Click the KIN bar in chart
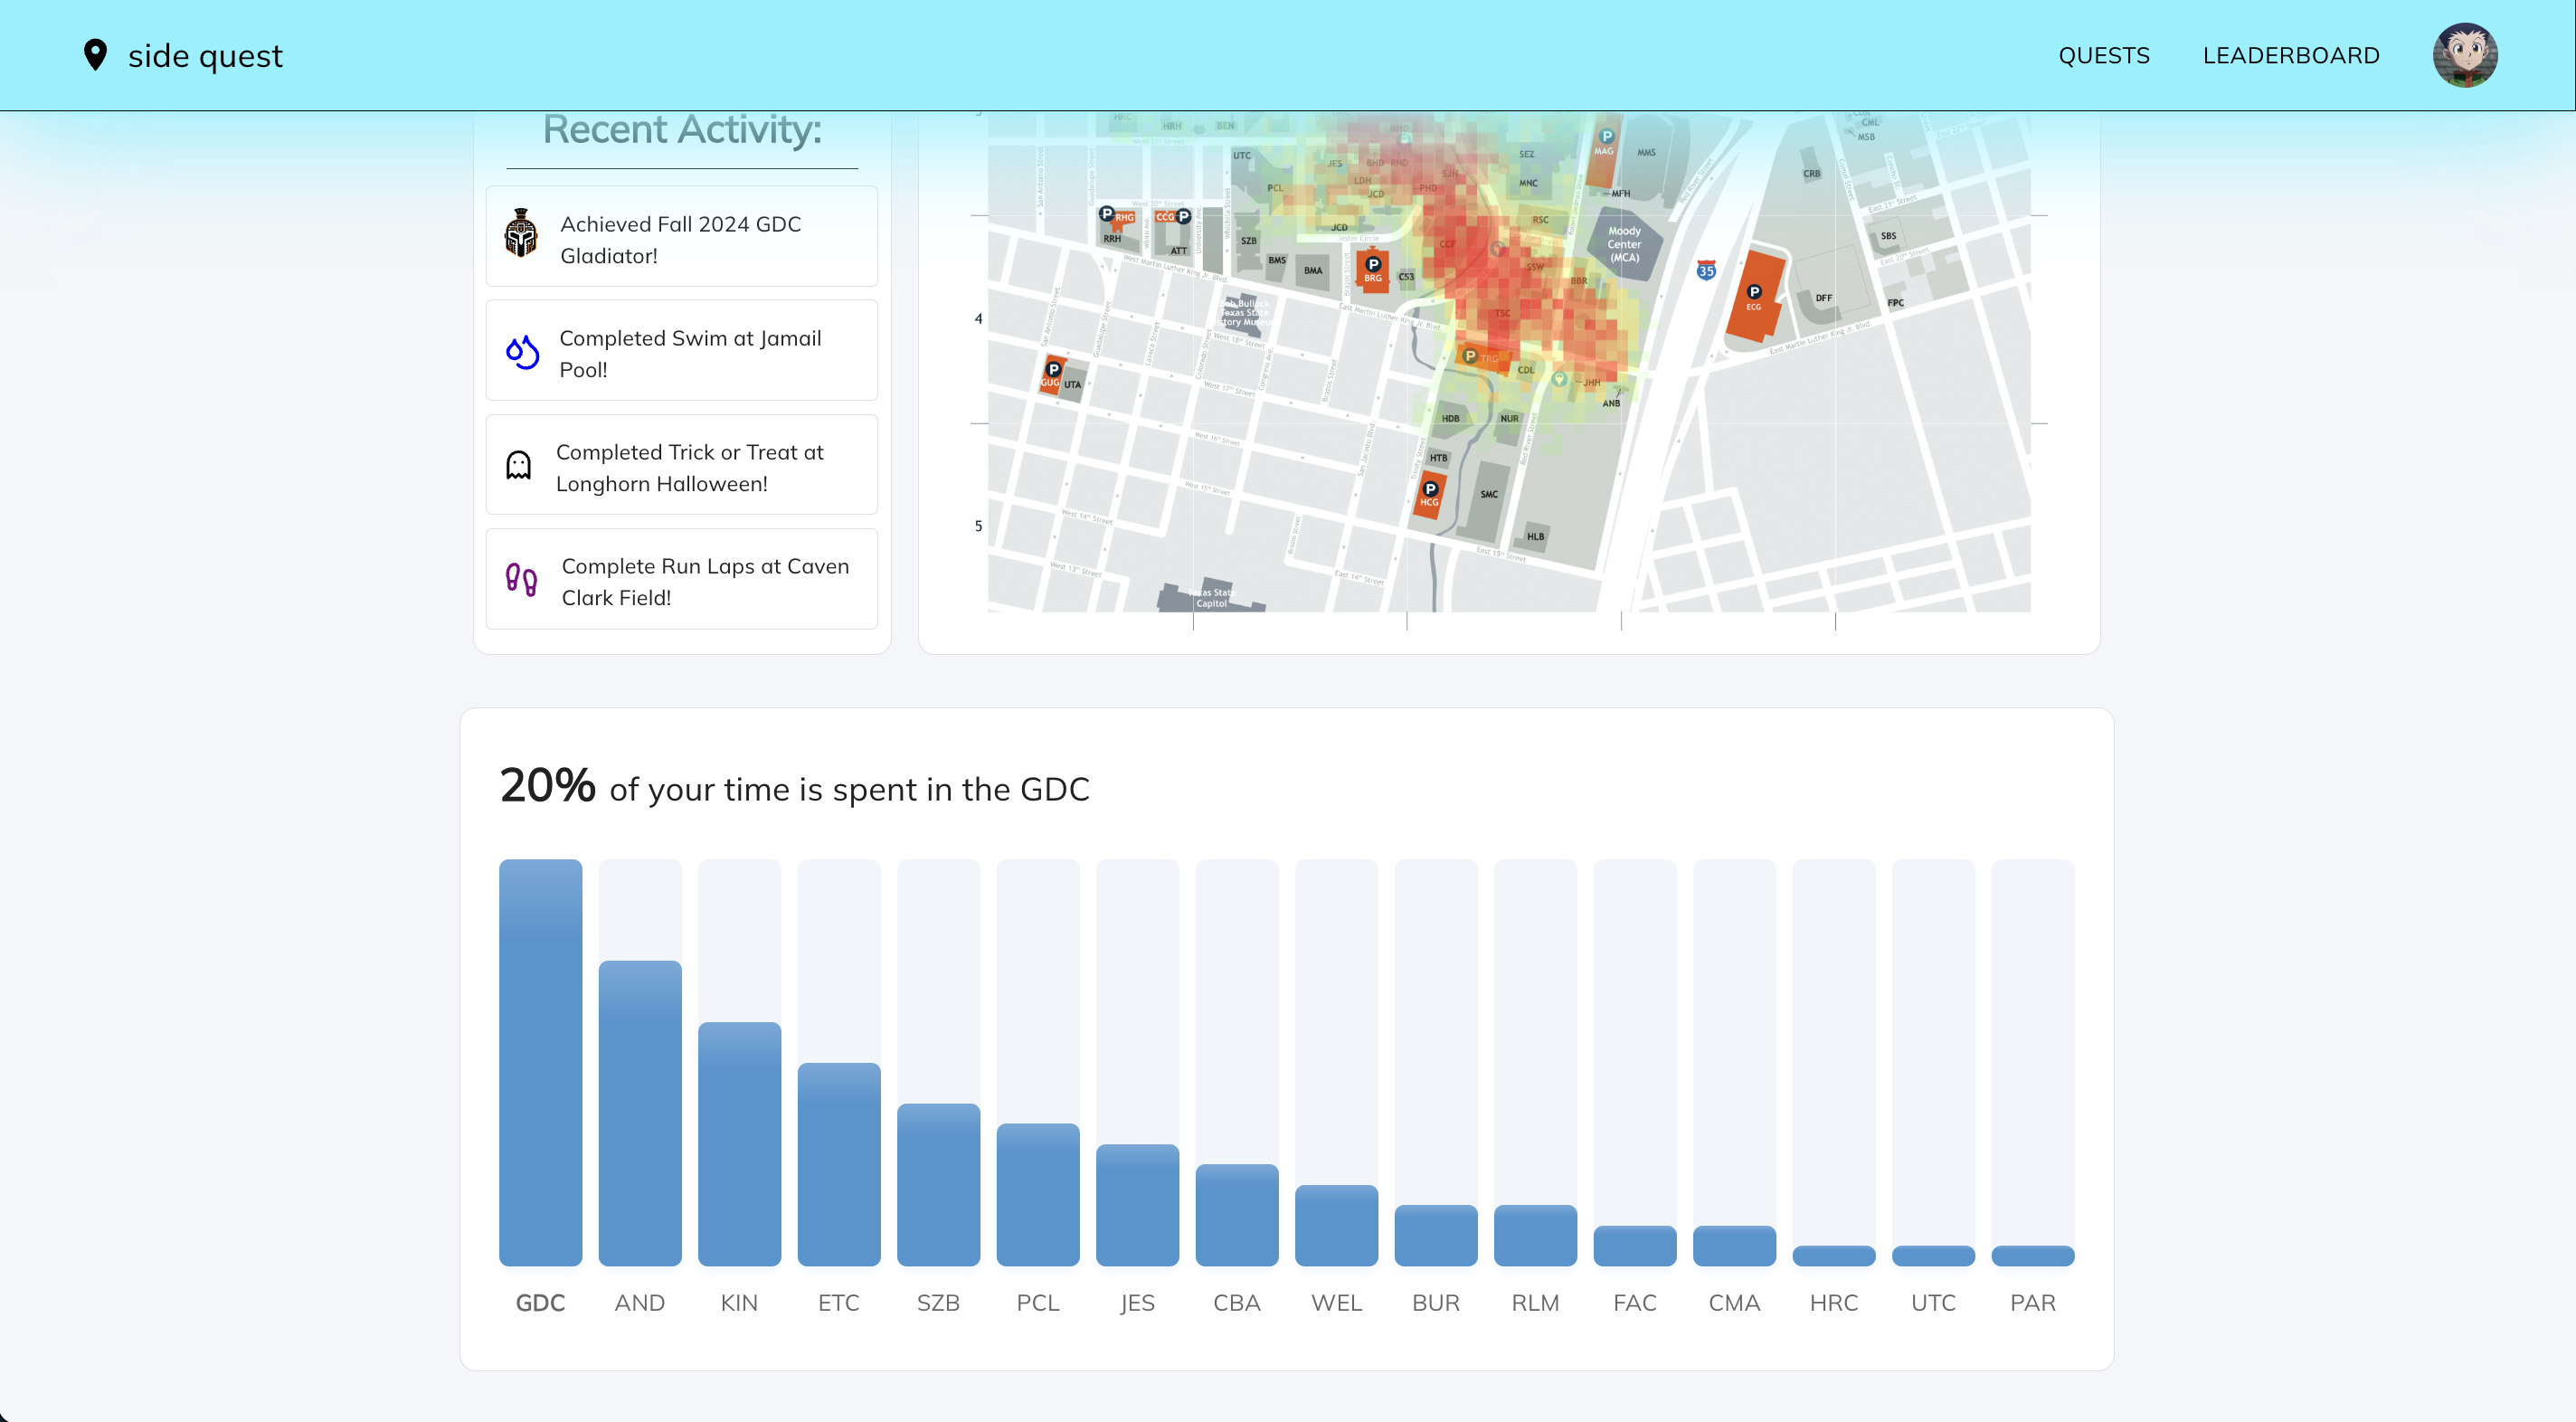This screenshot has width=2576, height=1422. pyautogui.click(x=739, y=1143)
